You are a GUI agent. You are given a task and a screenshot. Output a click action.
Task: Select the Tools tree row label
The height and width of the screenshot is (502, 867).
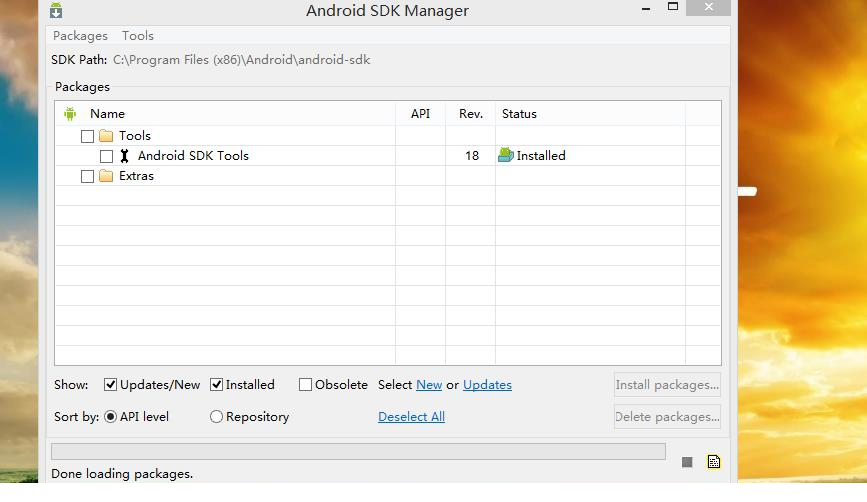point(135,136)
